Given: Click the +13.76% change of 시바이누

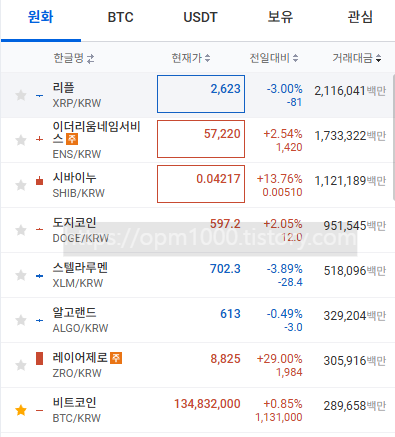Looking at the screenshot, I should tap(279, 179).
